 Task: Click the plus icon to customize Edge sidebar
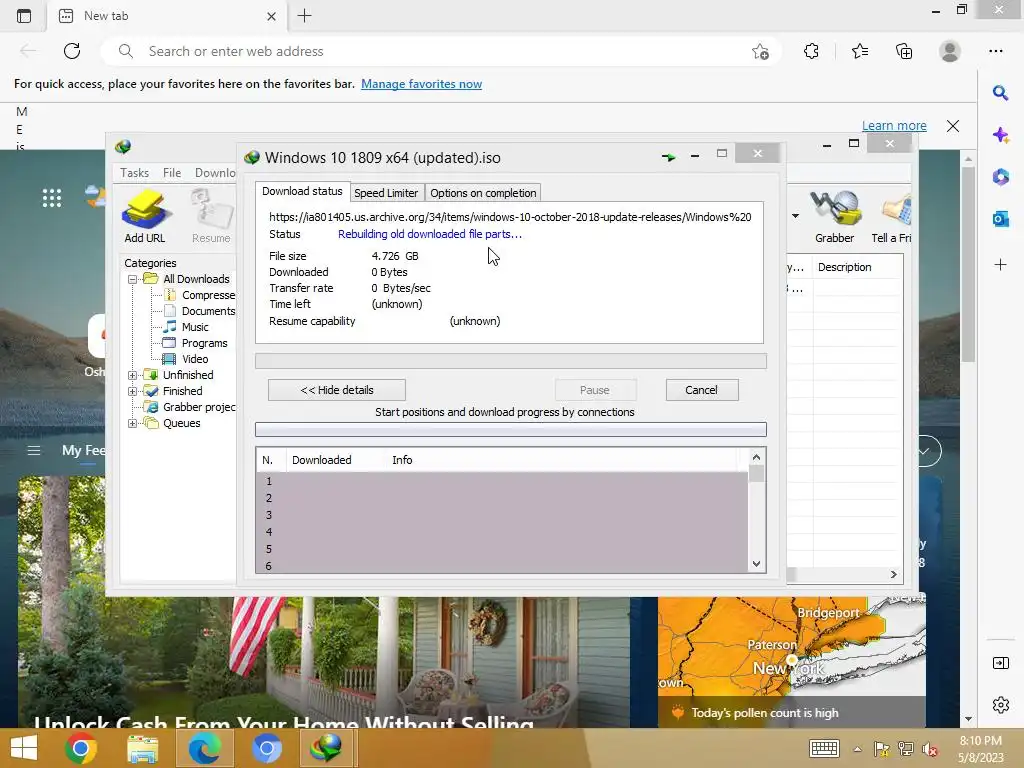click(1000, 264)
